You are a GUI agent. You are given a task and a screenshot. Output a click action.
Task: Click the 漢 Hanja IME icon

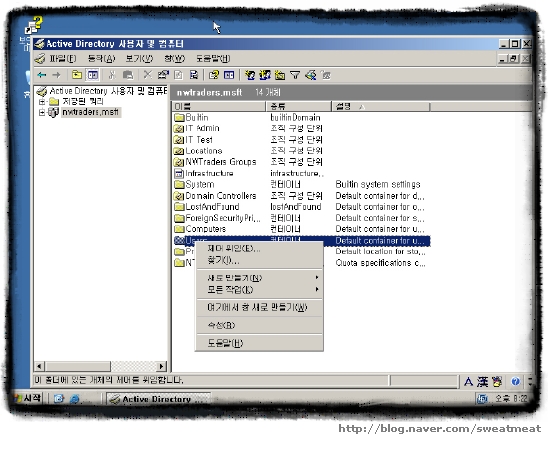[482, 382]
